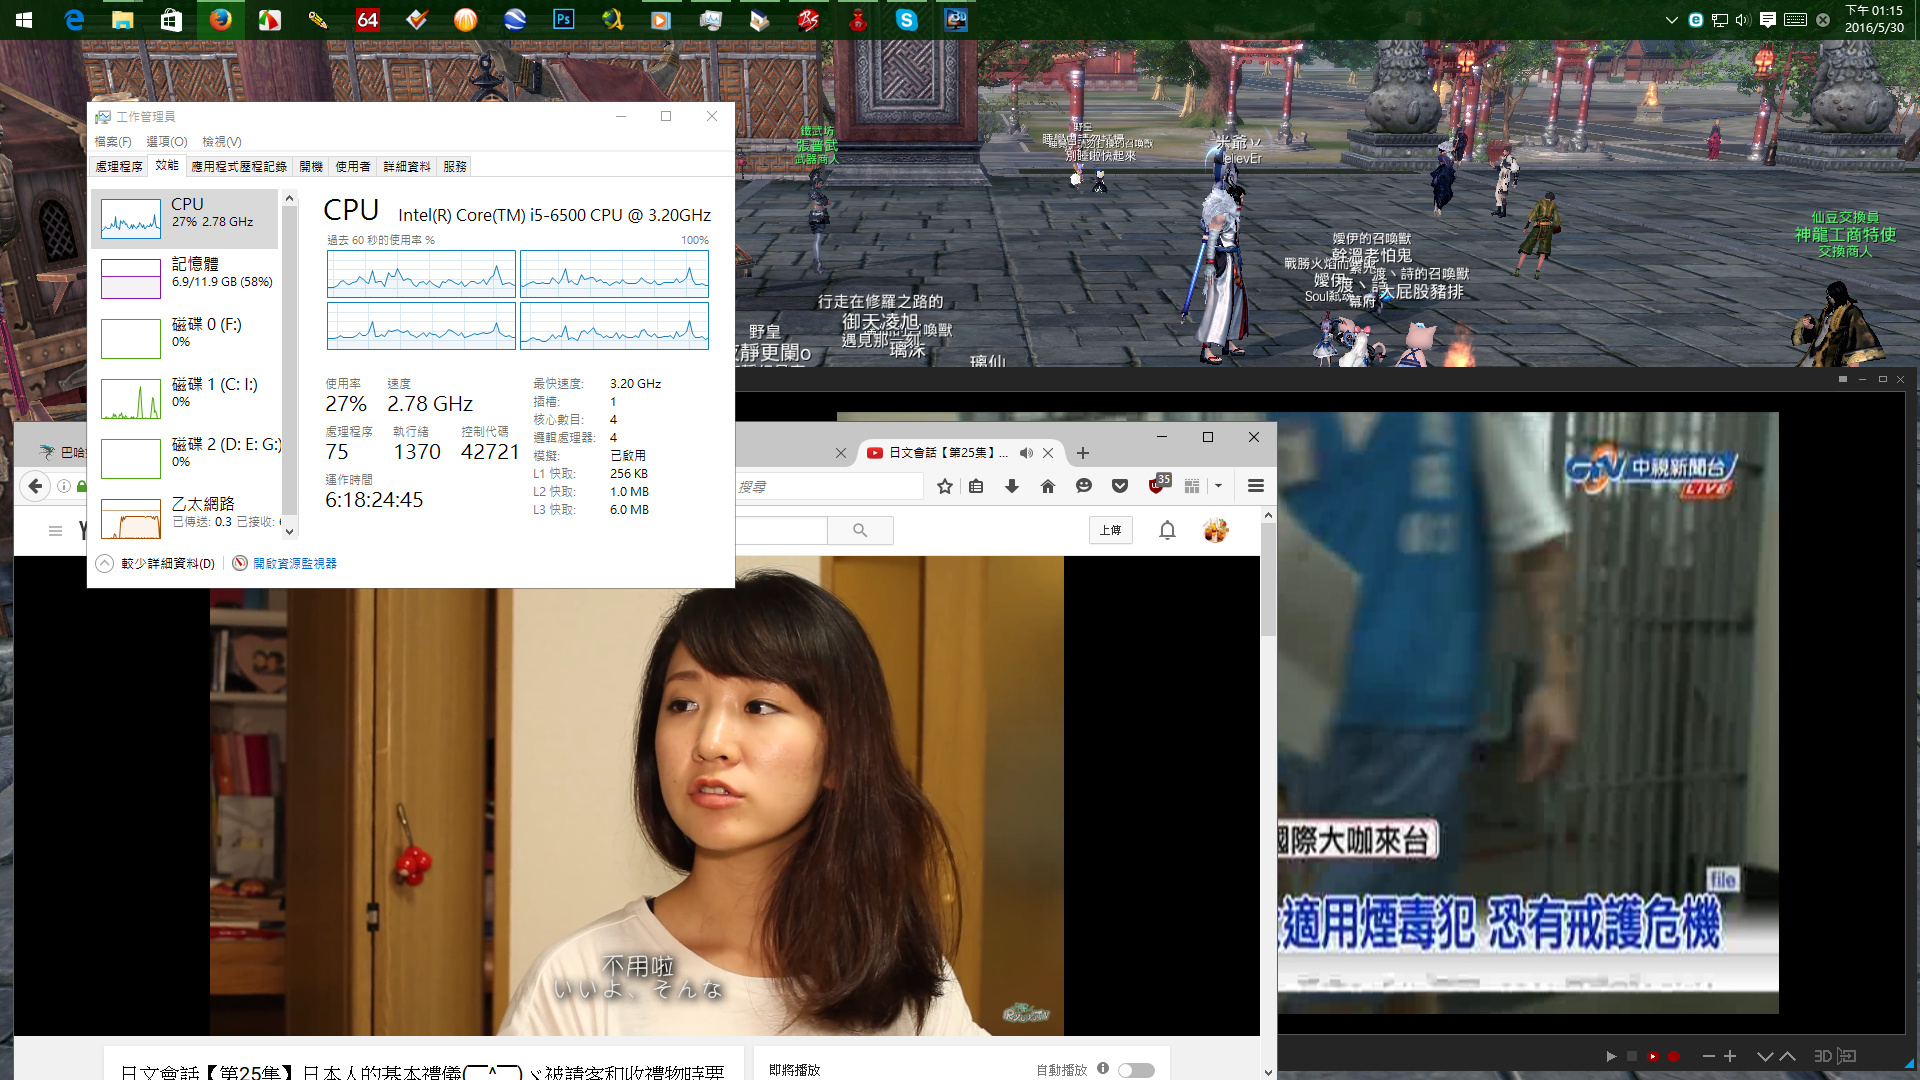Switch to the 處理程序 tab

coord(119,166)
